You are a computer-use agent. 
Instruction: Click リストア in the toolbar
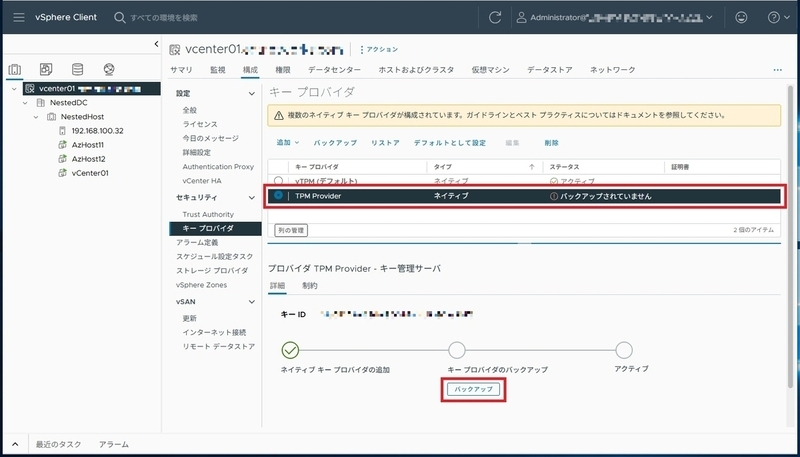pyautogui.click(x=385, y=143)
